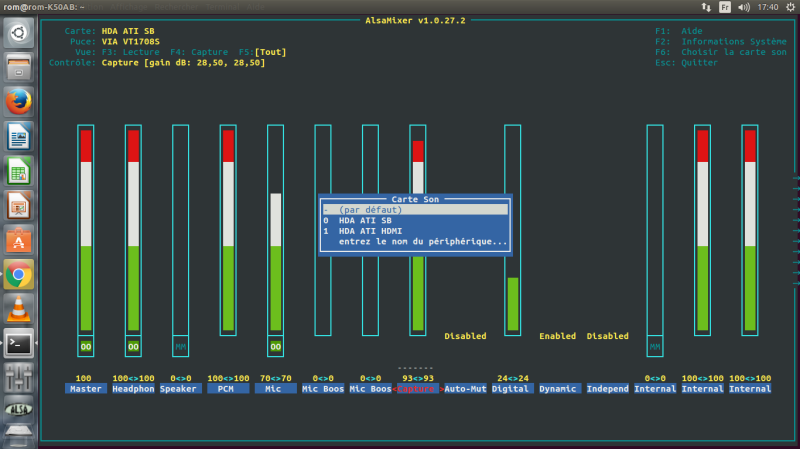Open LibreOffice Writer from the launcher
Viewport: 800px width, 449px height.
point(18,136)
